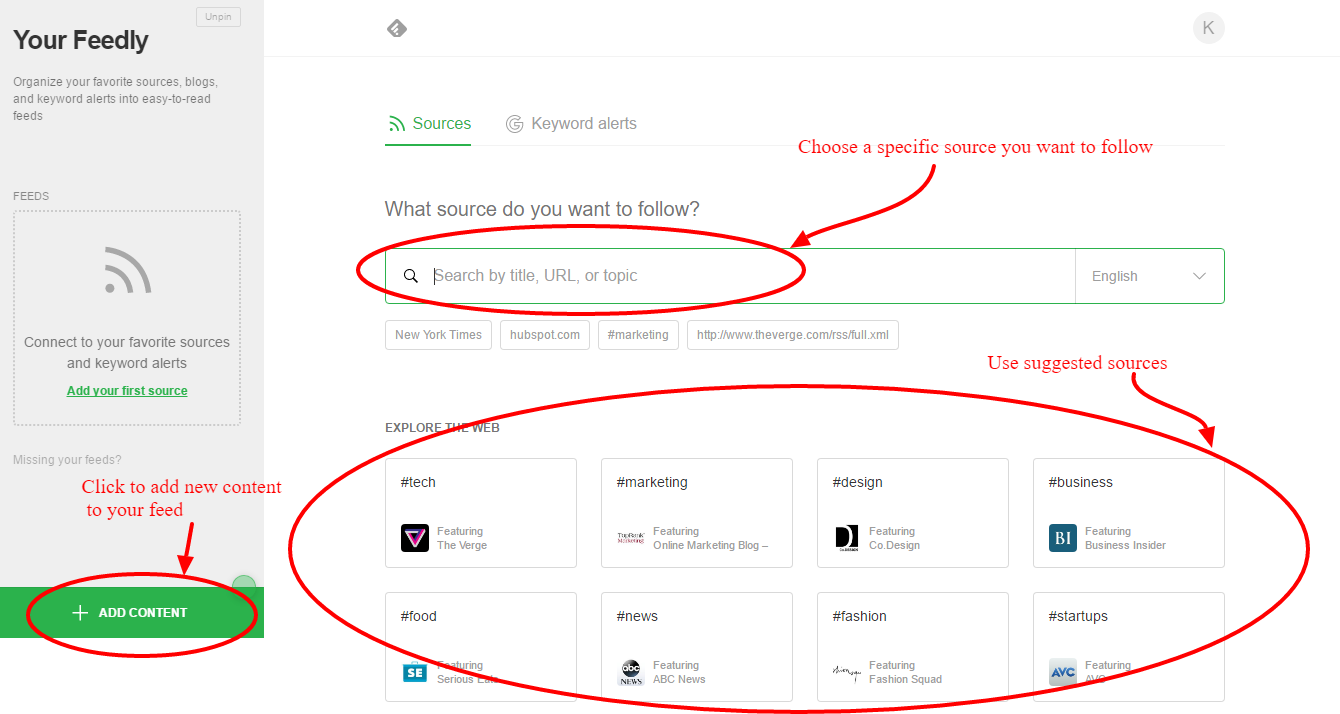Open the #startups topic card
Viewport: 1340px width, 714px height.
click(1129, 647)
